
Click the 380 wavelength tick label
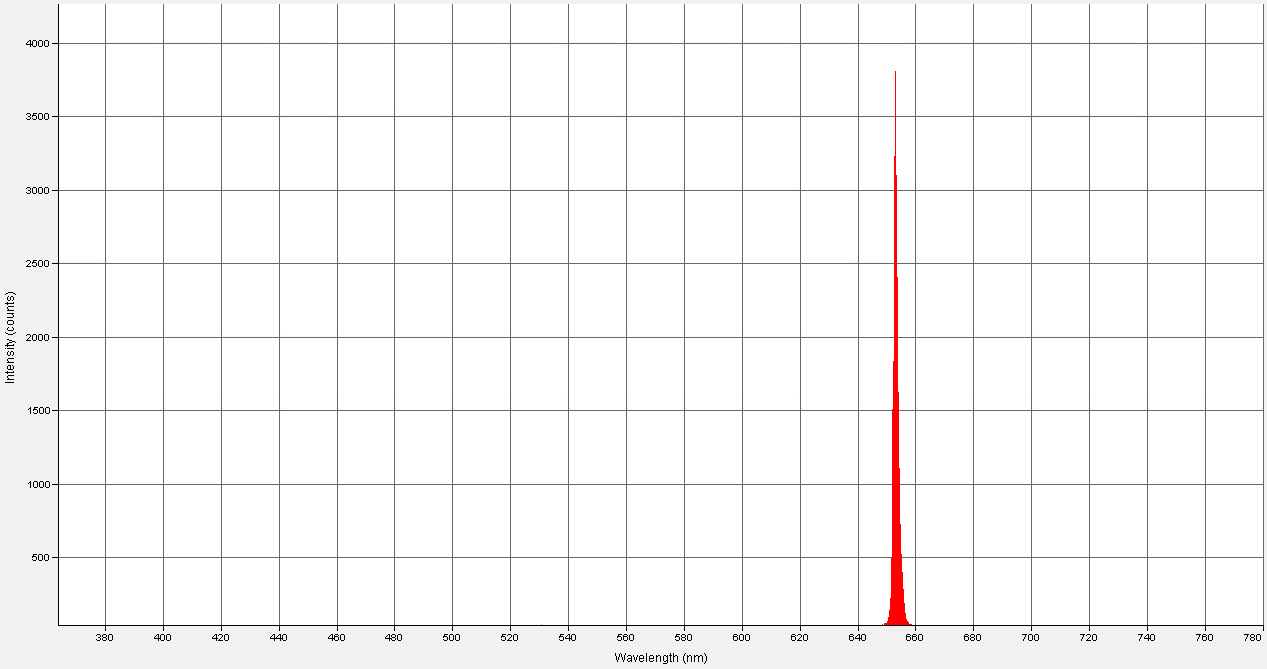[x=104, y=635]
